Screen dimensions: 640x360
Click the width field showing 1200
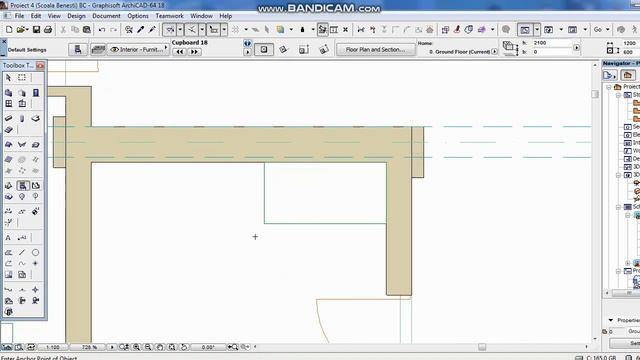631,43
